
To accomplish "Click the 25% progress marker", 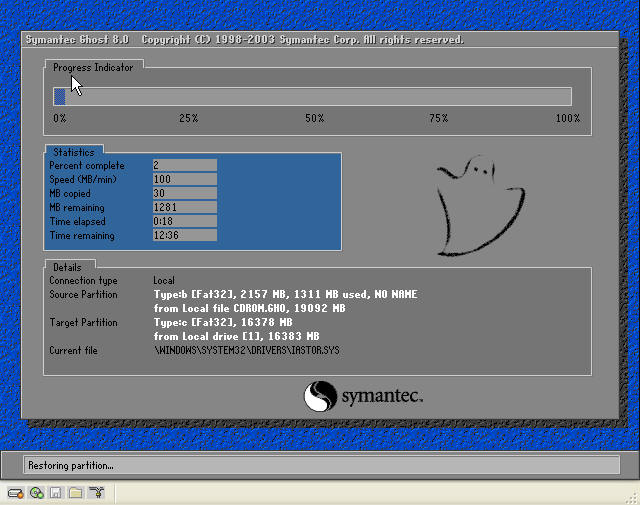I will click(189, 118).
